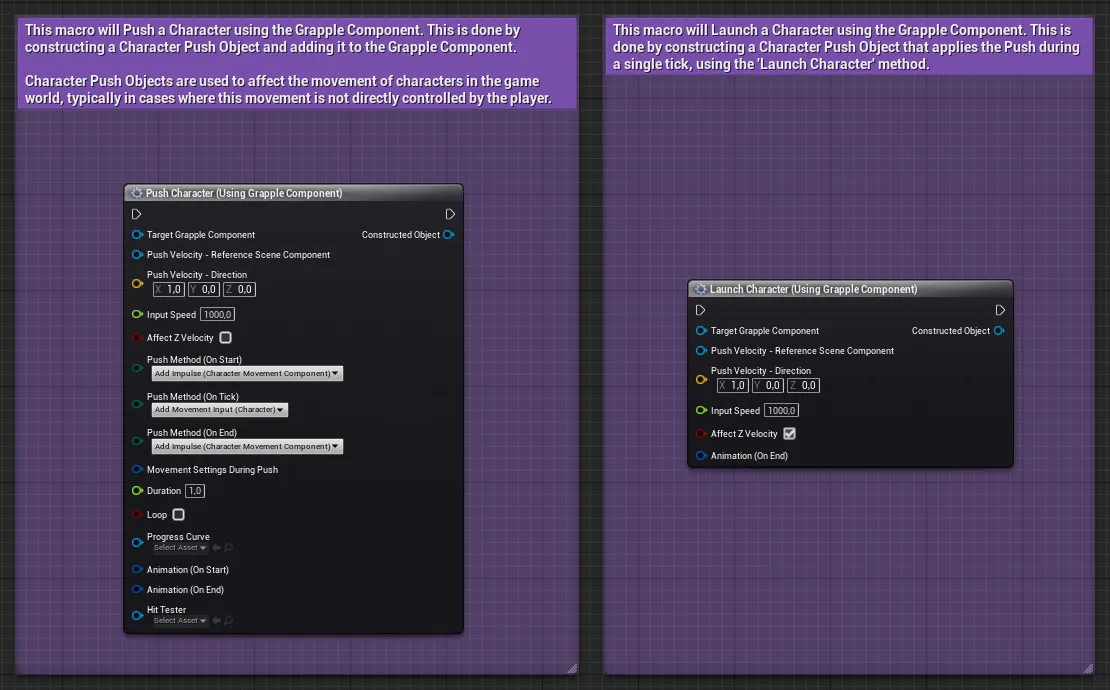Open the Progress Curve Select Asset picker
Image resolution: width=1110 pixels, height=690 pixels.
tap(180, 548)
